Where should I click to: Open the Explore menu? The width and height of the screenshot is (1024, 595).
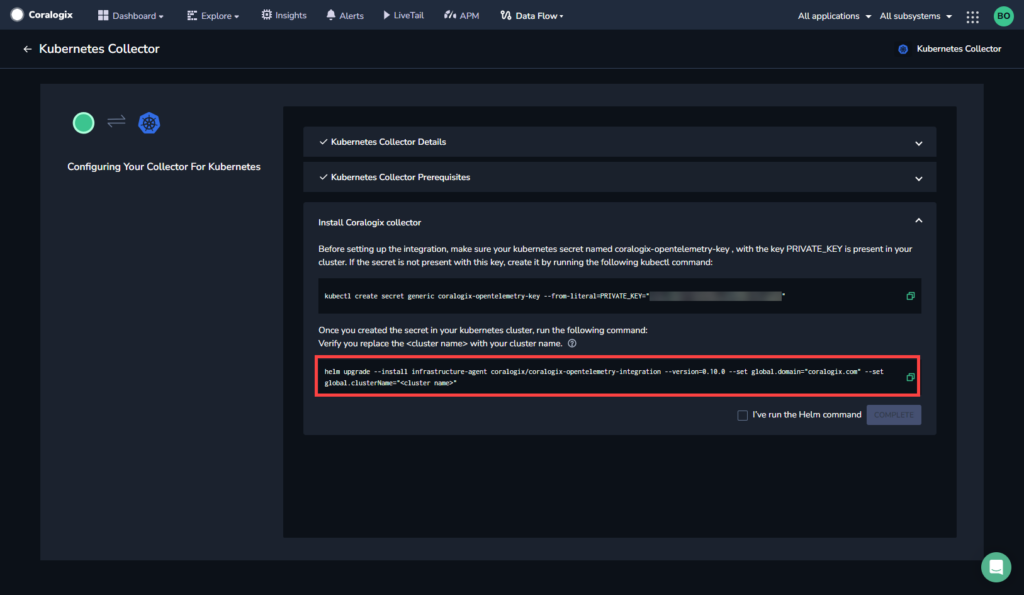coord(213,16)
